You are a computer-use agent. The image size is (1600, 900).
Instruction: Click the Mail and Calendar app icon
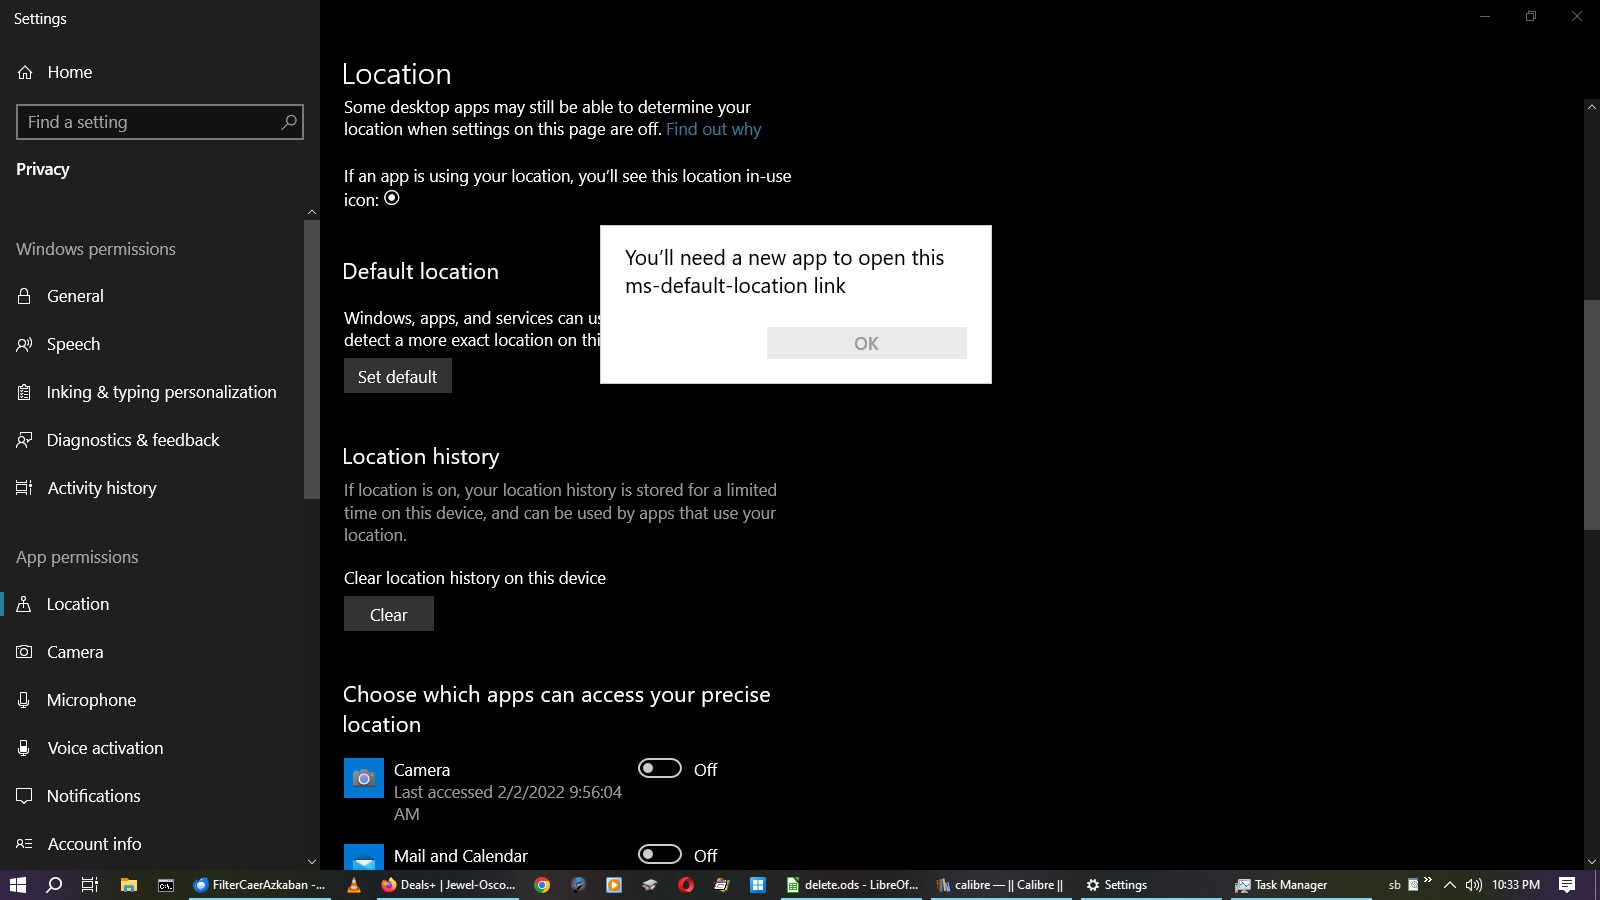click(x=364, y=857)
